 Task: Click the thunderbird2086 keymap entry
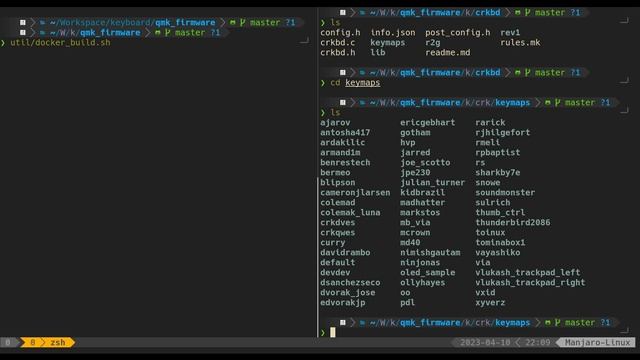point(513,222)
